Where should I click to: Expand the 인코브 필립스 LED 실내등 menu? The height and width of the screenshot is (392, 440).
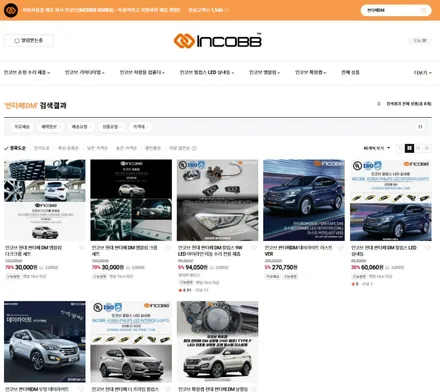pos(207,72)
